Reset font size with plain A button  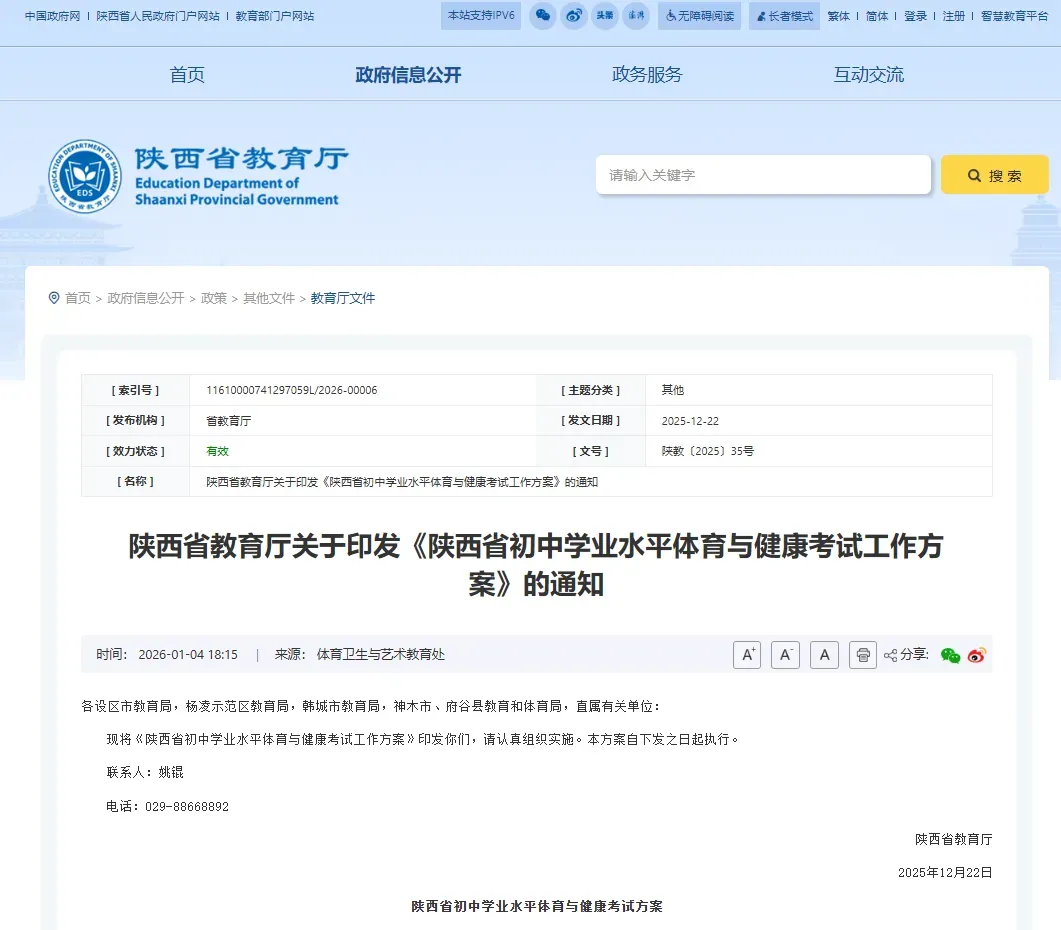click(824, 655)
